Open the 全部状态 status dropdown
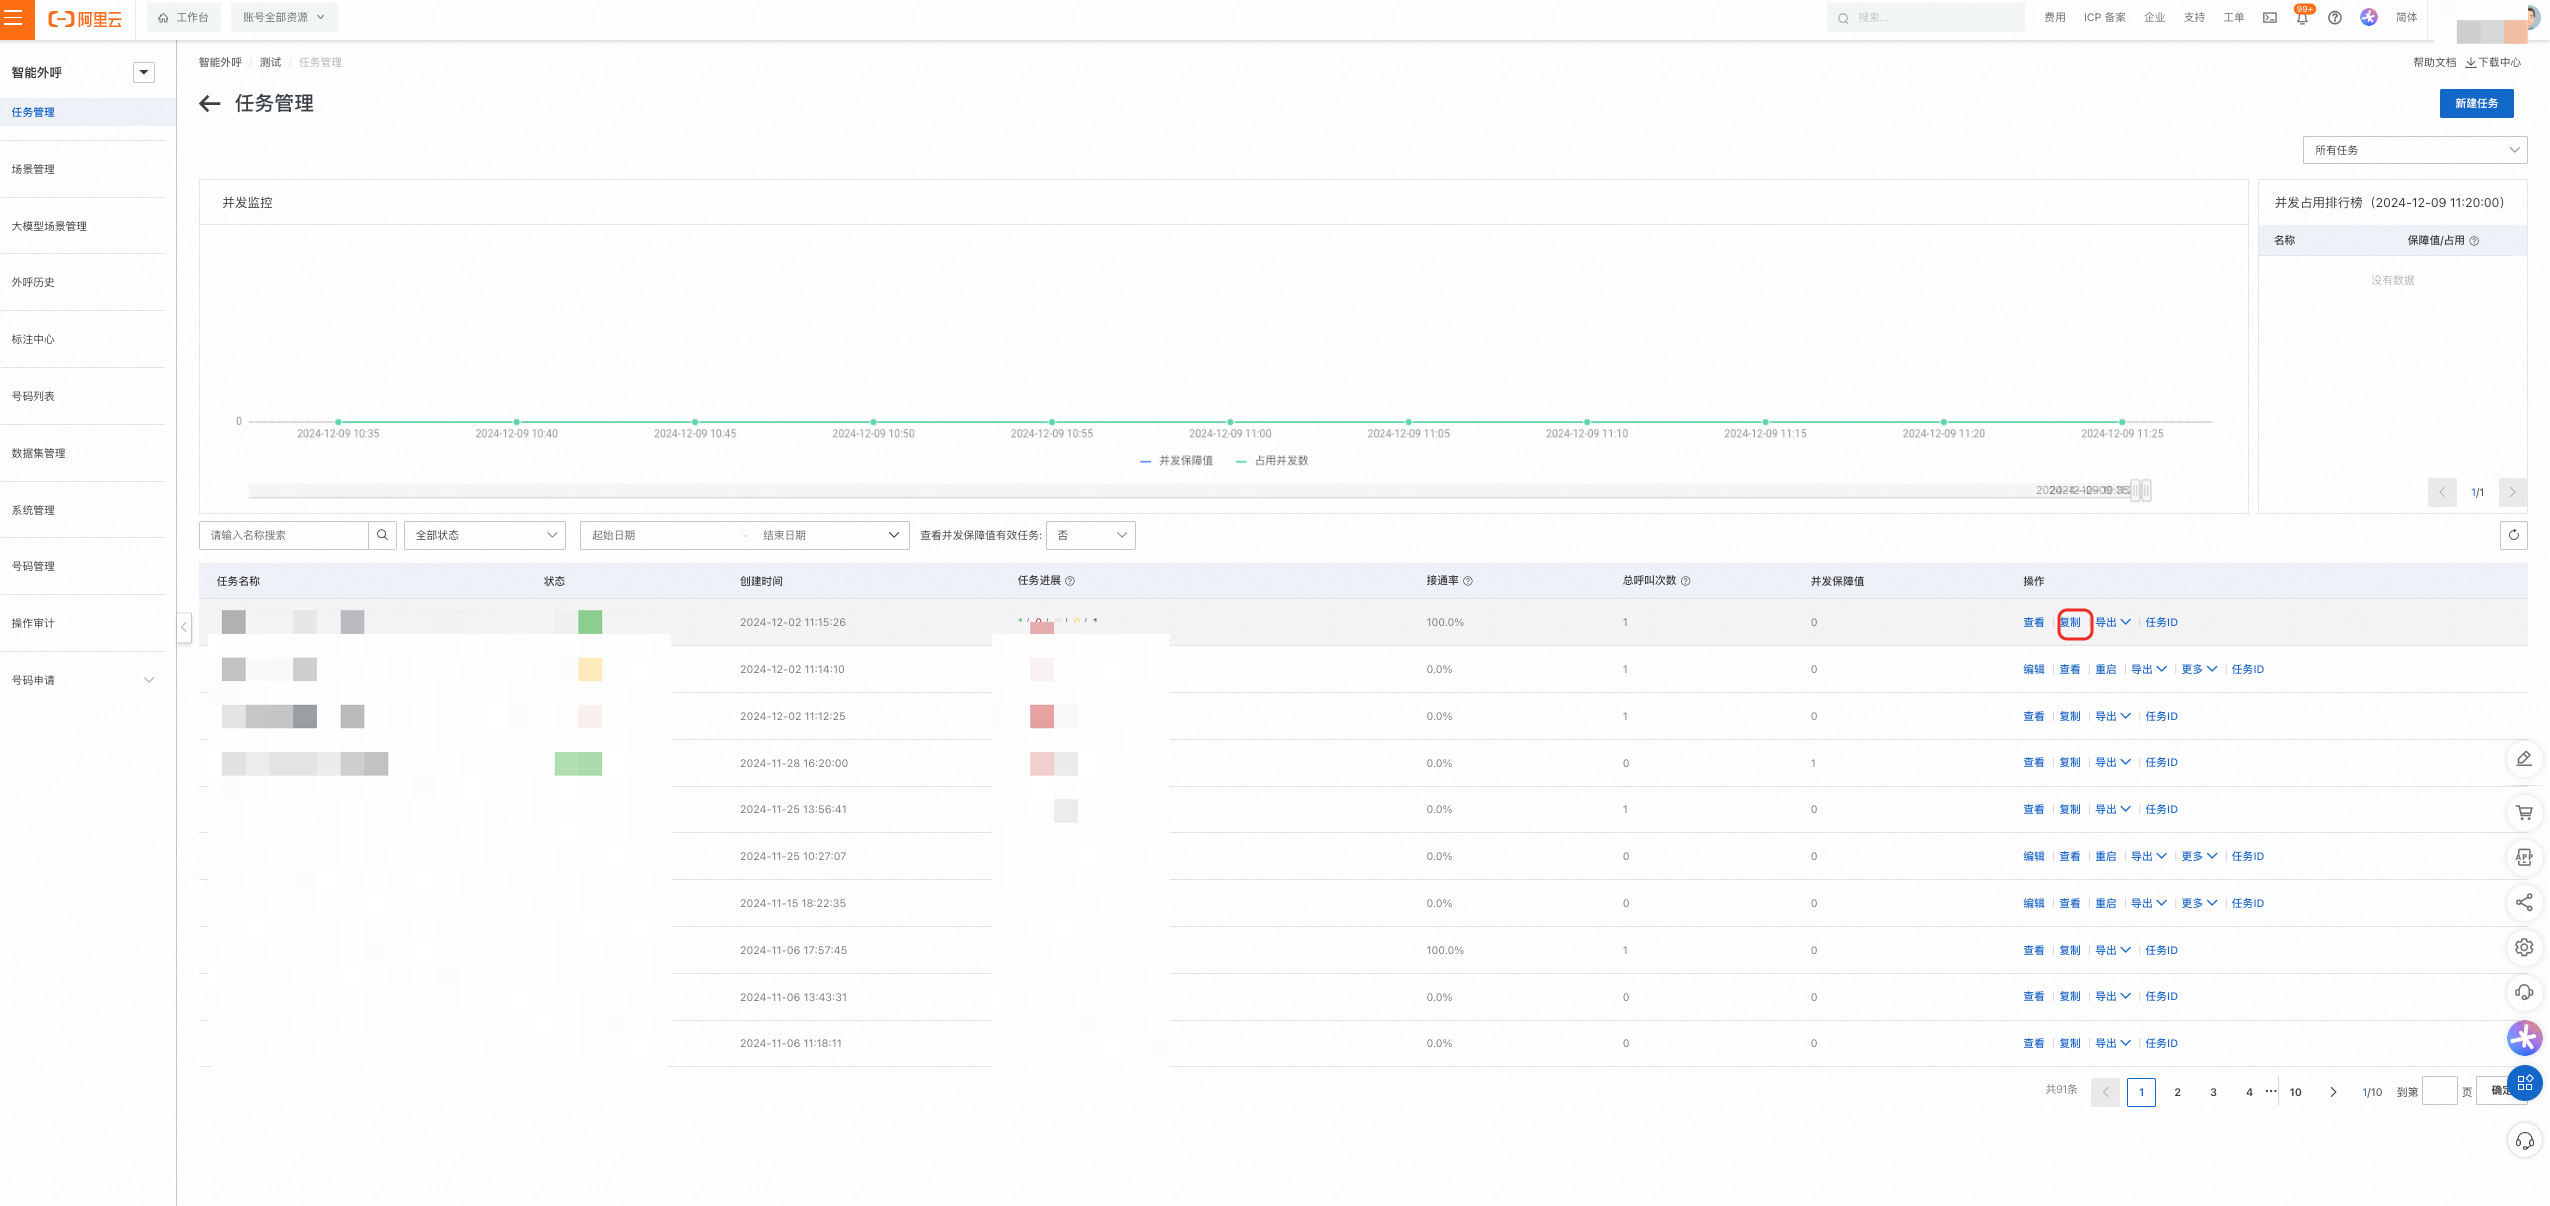The image size is (2550, 1206). coord(485,535)
